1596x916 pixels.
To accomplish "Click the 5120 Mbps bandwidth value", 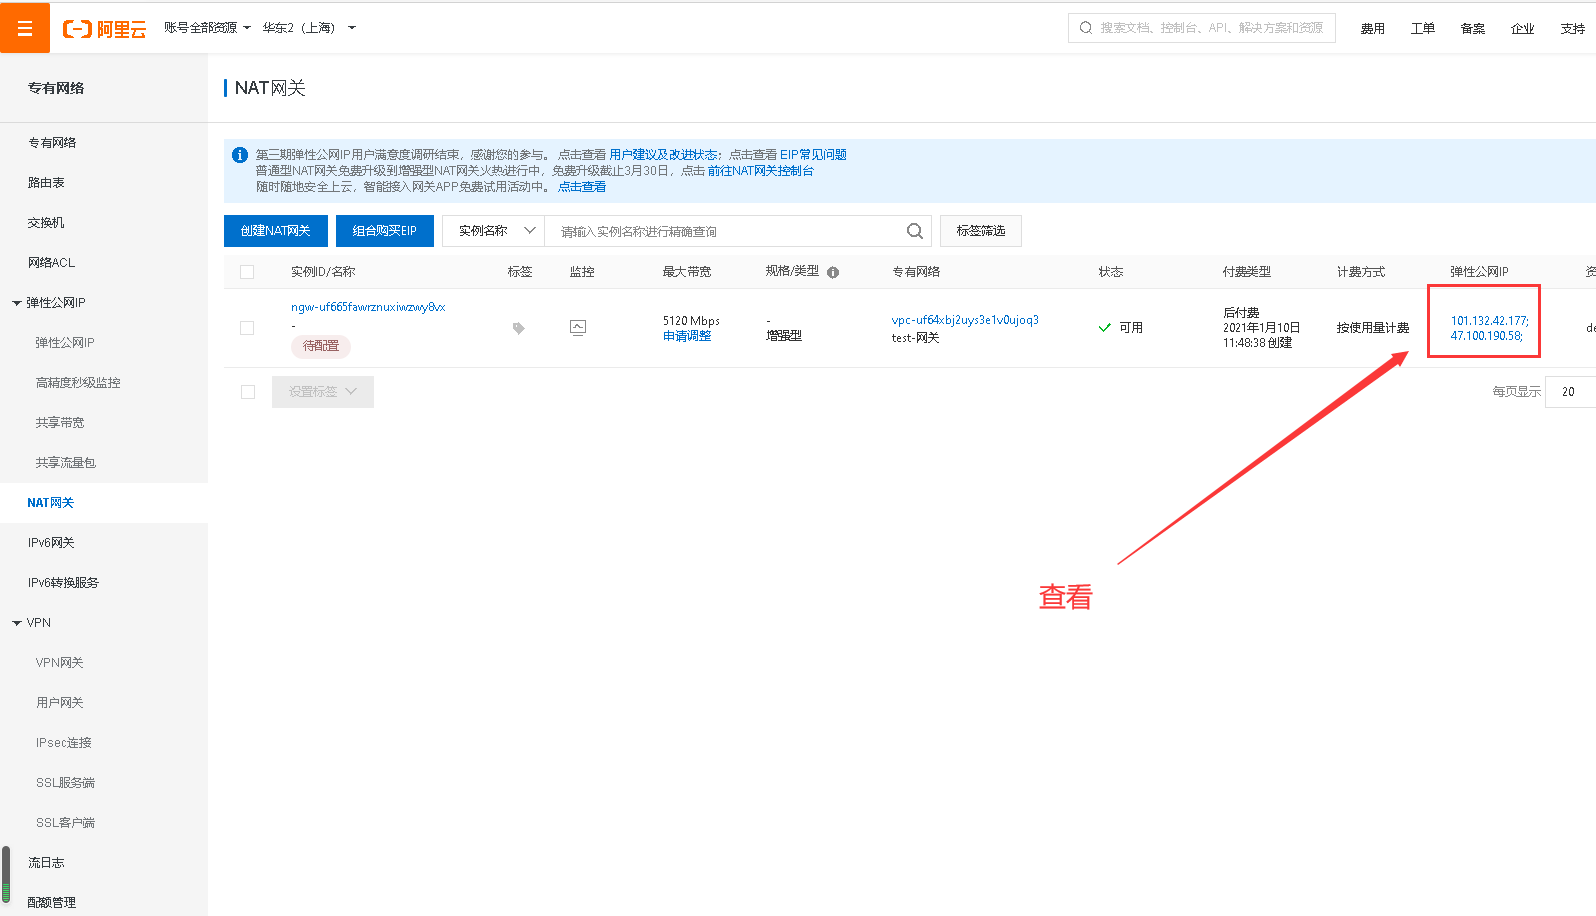I will click(691, 321).
